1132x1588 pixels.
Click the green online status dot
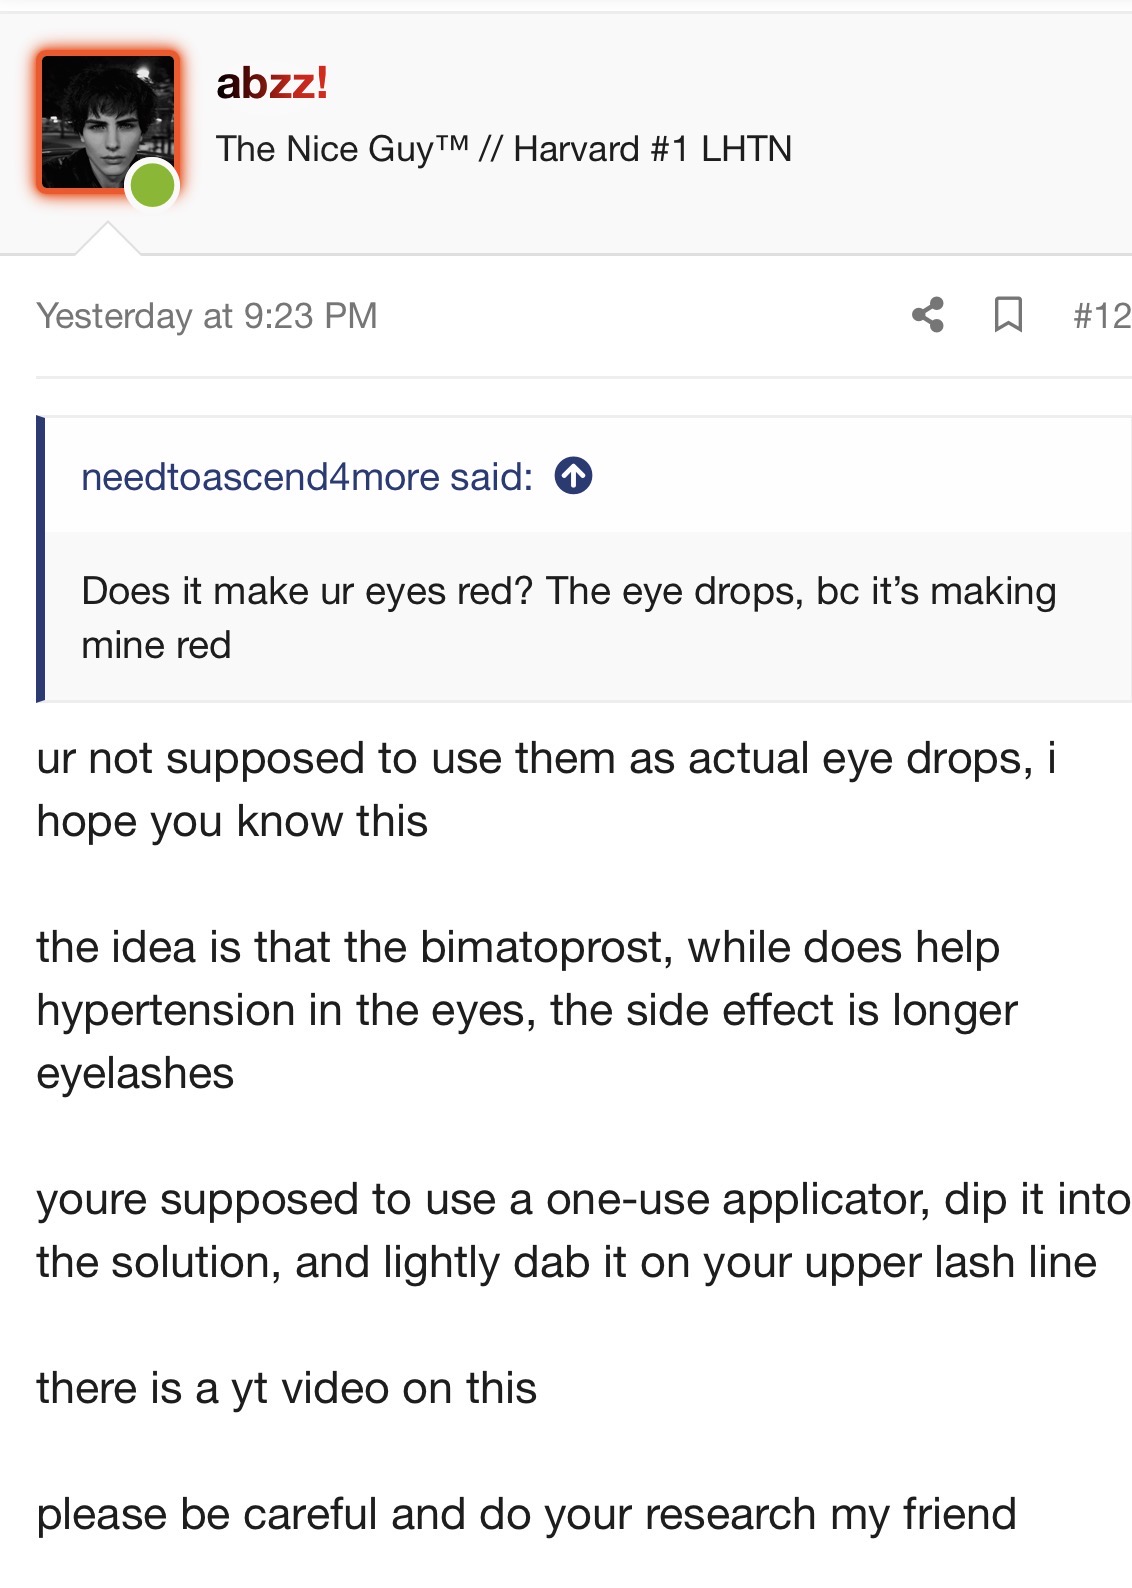[x=153, y=186]
